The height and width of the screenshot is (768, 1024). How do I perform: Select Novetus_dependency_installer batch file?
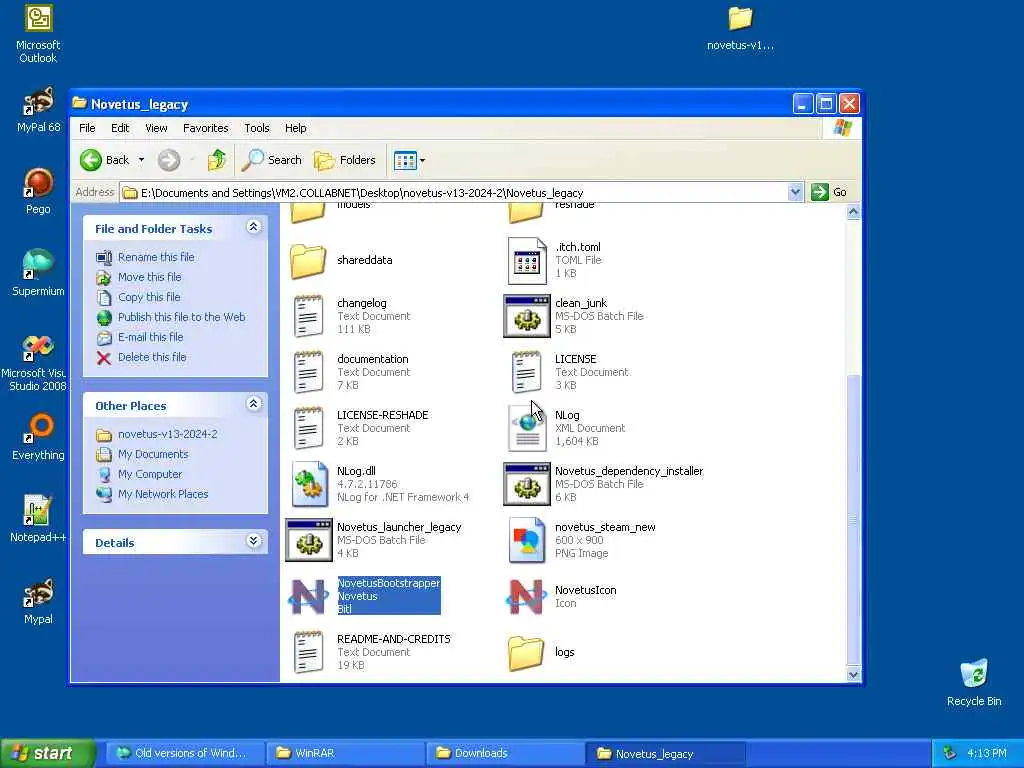click(603, 484)
